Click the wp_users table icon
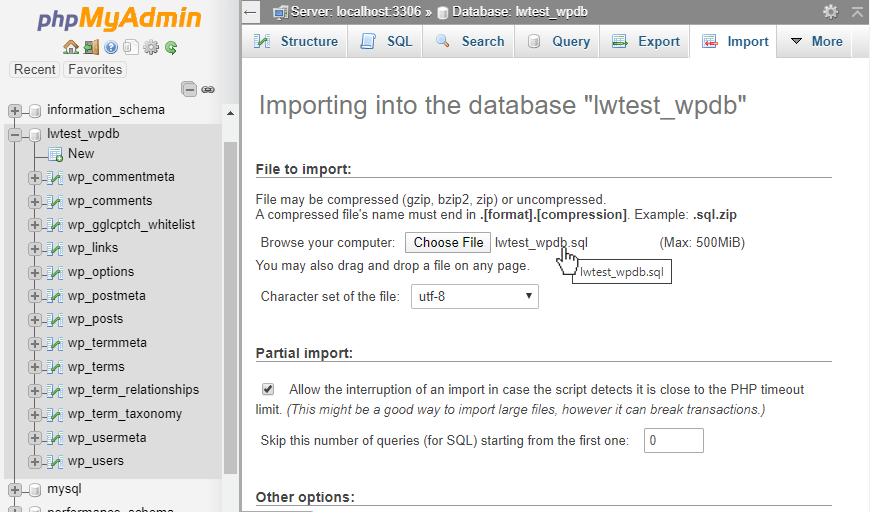The width and height of the screenshot is (870, 512). (x=54, y=462)
